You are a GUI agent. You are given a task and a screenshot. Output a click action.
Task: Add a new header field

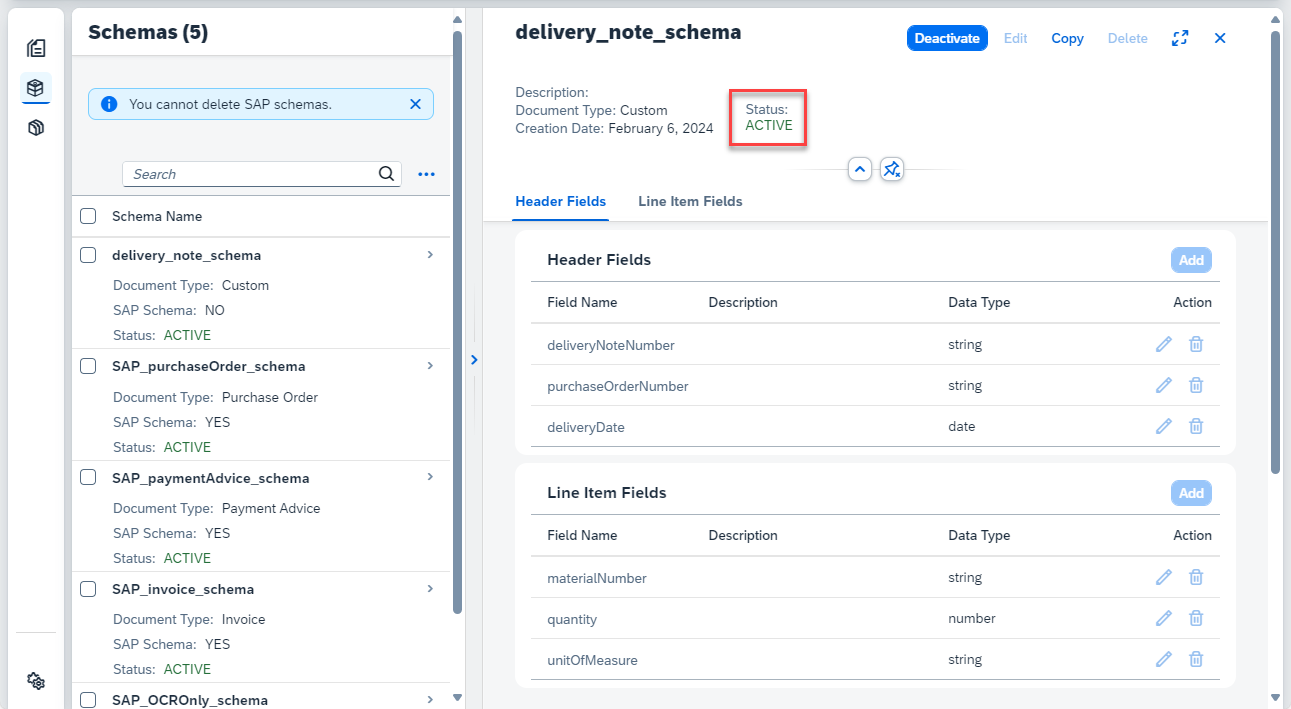click(1191, 260)
